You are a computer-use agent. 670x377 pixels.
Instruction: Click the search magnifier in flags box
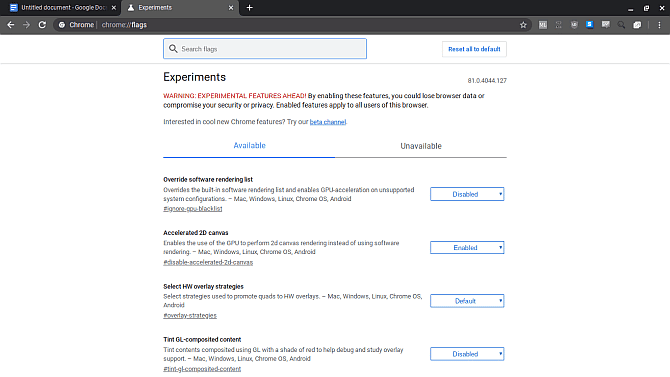pos(173,49)
